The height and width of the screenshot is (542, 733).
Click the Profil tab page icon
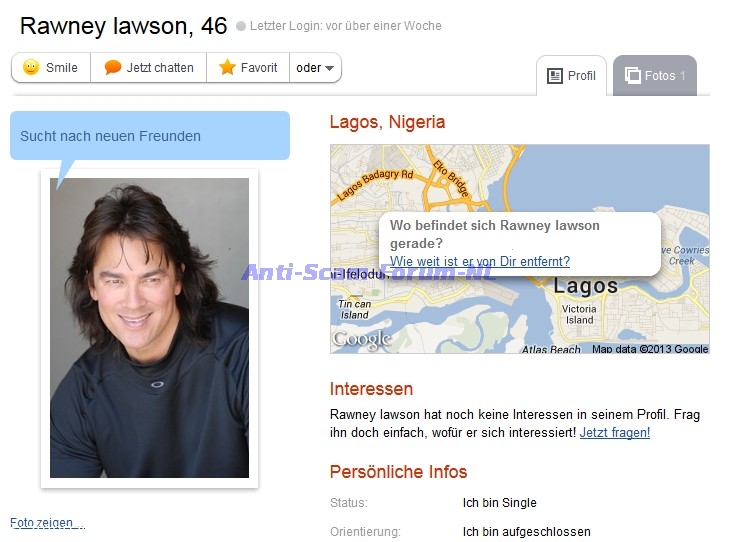click(555, 76)
